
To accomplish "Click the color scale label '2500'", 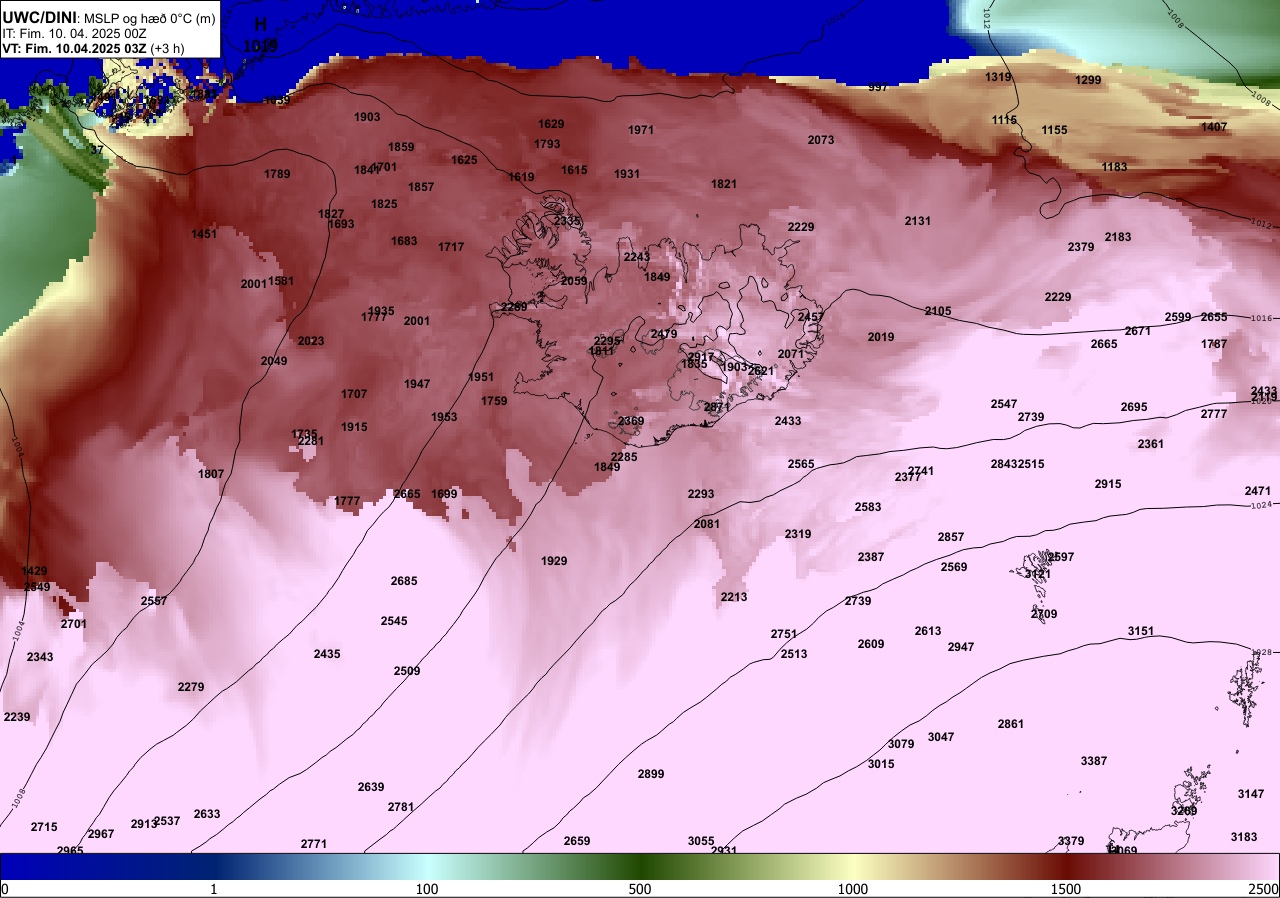I will click(x=1265, y=889).
